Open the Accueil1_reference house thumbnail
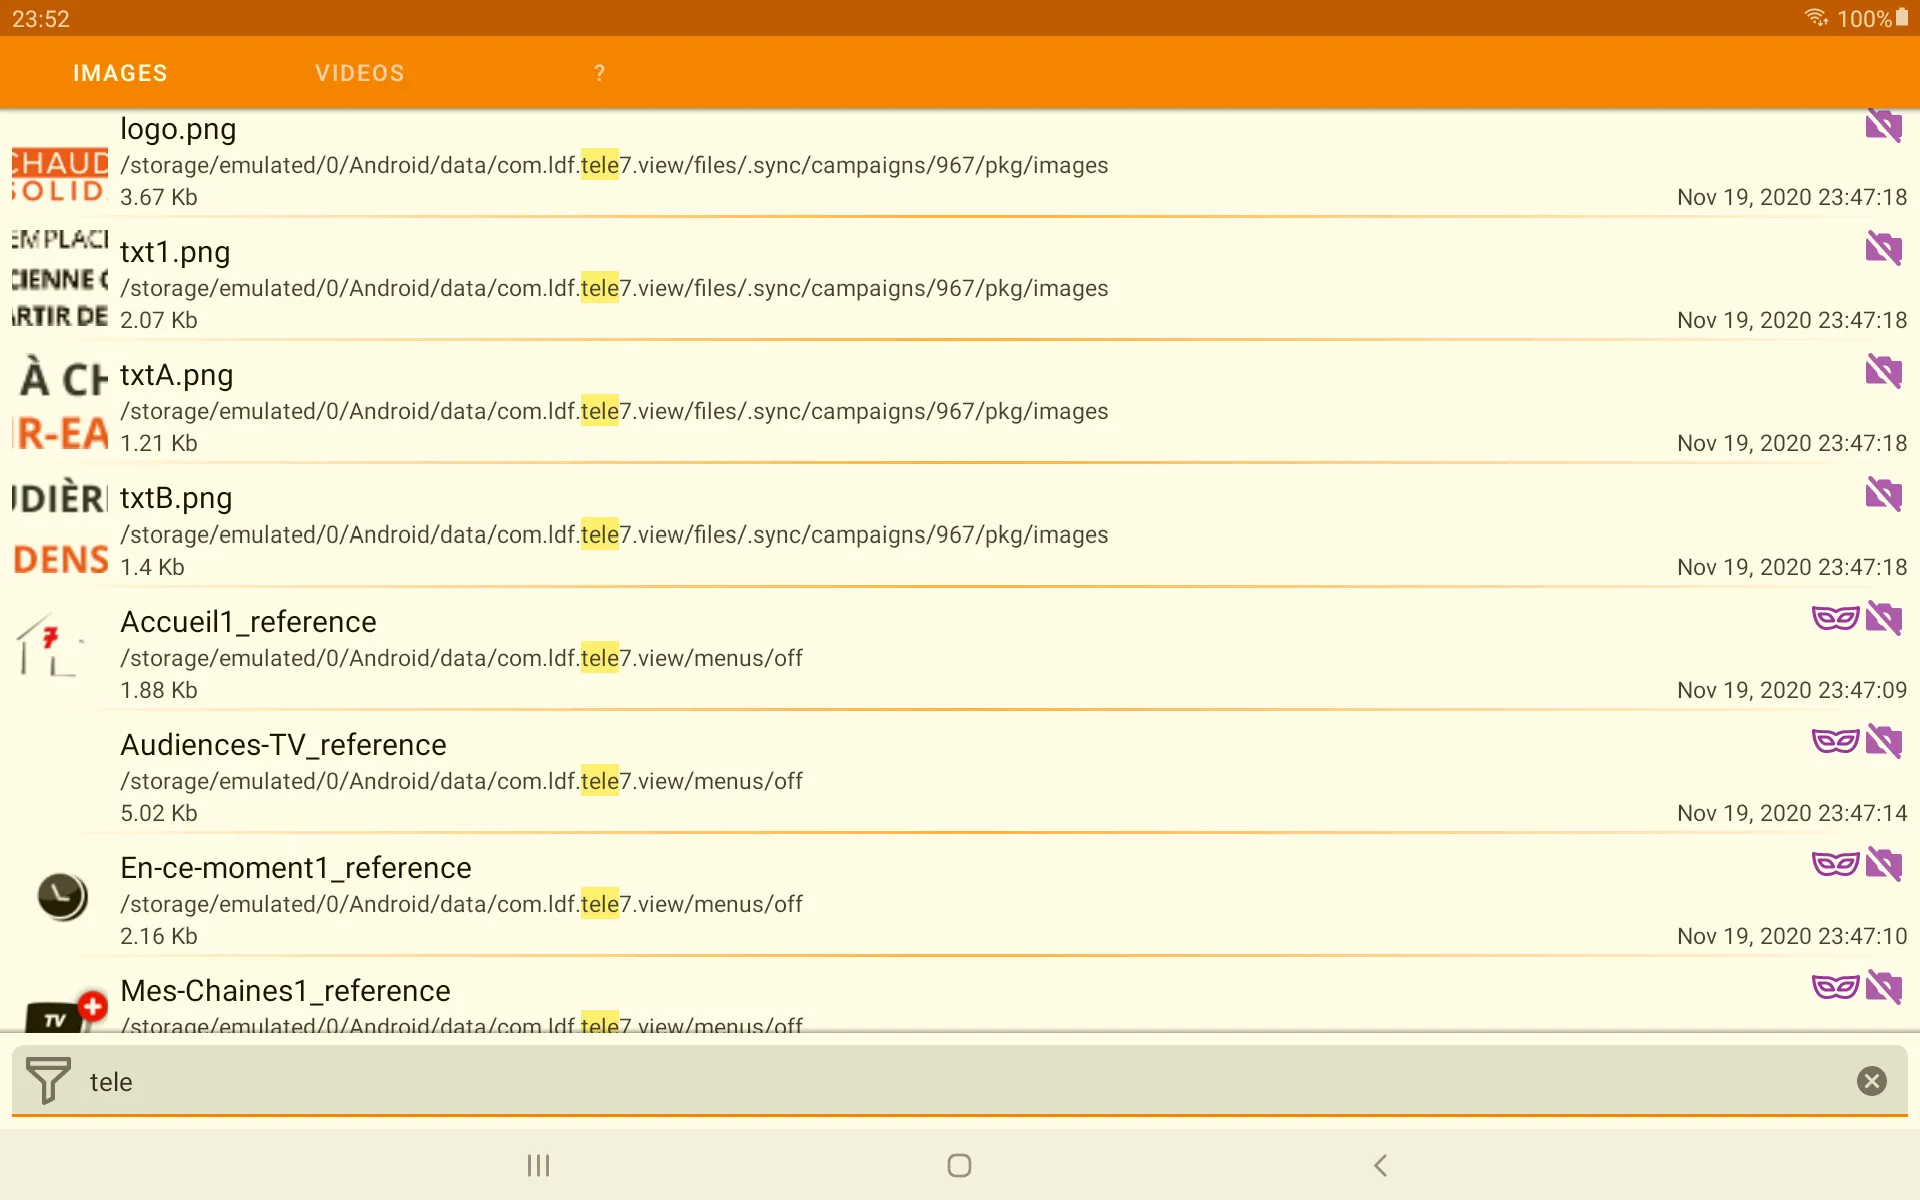The height and width of the screenshot is (1200, 1920). pyautogui.click(x=50, y=647)
